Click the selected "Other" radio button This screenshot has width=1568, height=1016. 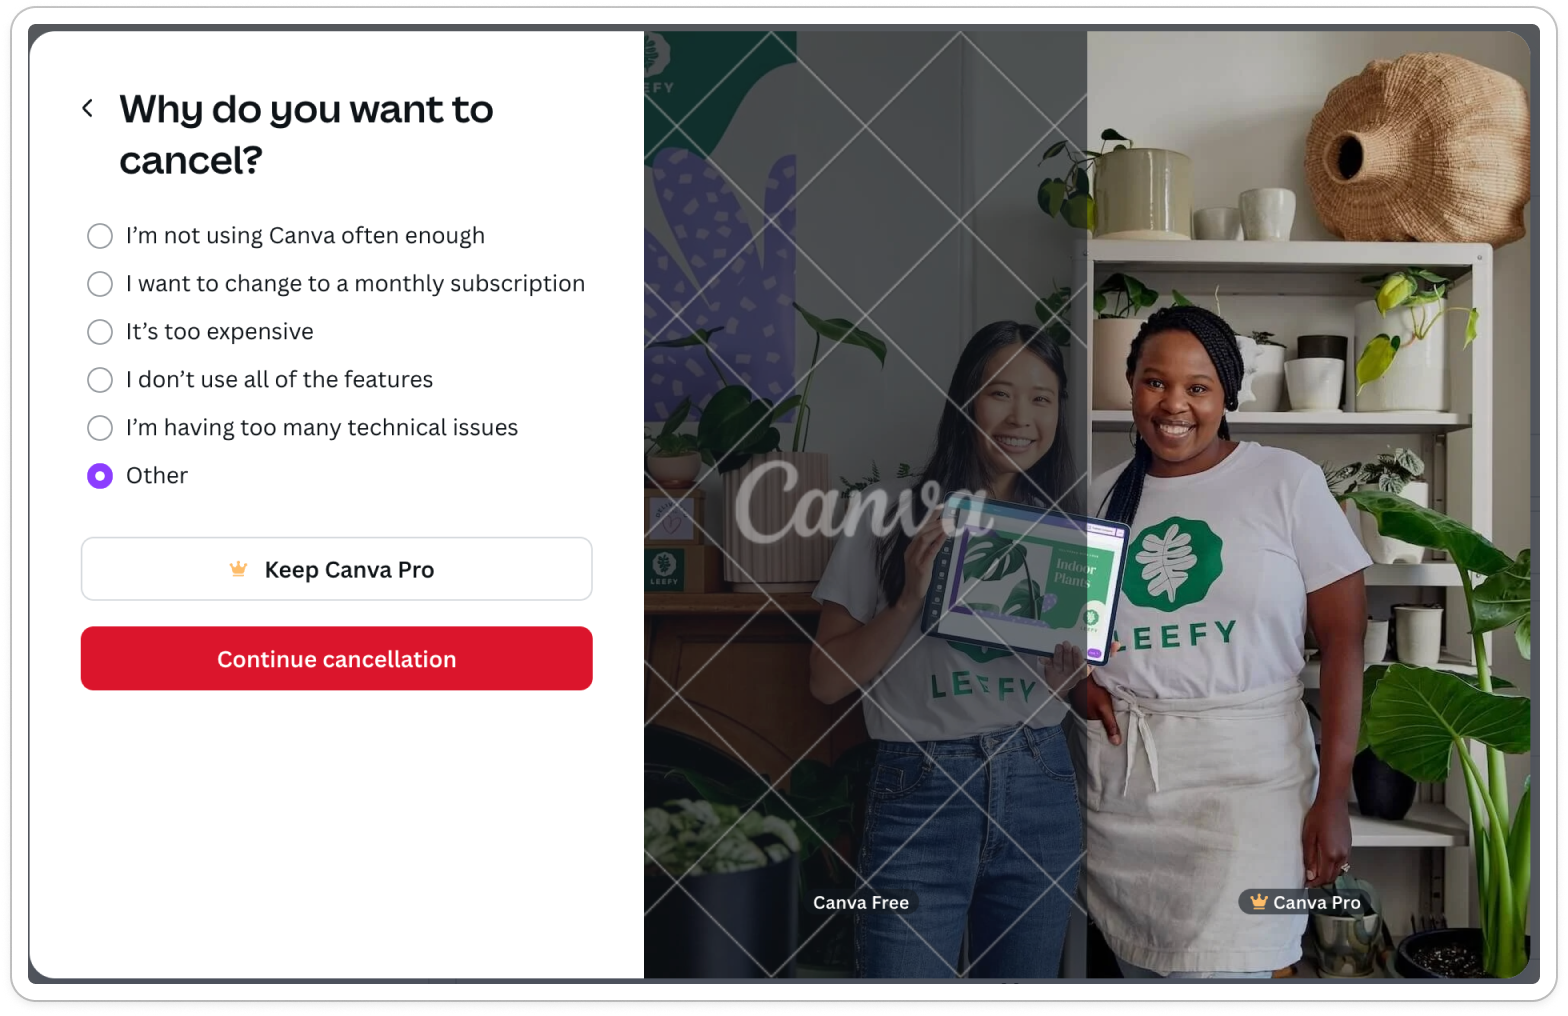click(100, 476)
